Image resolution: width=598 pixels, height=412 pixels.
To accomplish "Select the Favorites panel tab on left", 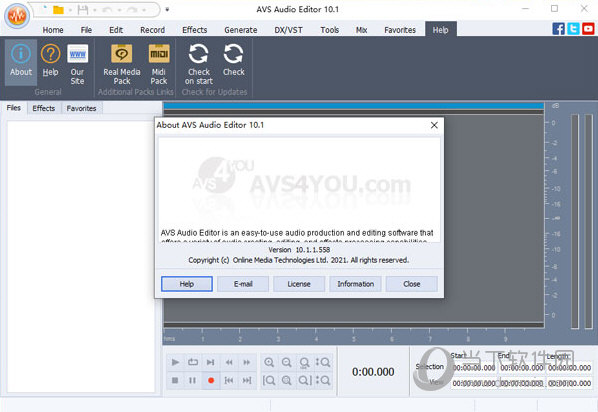I will pyautogui.click(x=81, y=108).
